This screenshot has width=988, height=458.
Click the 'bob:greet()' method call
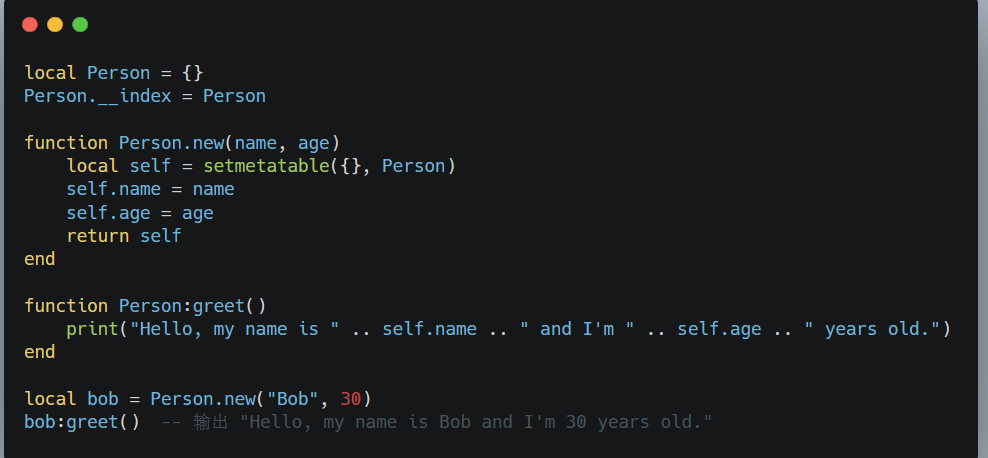[x=82, y=422]
